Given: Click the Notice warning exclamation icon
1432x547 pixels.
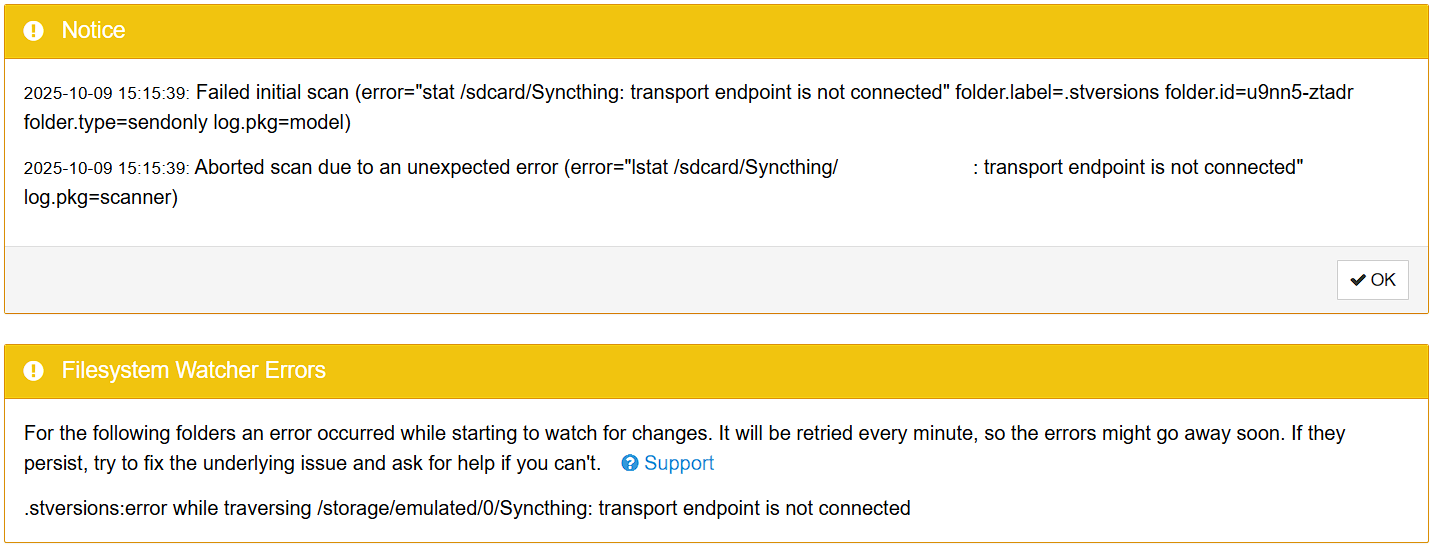Looking at the screenshot, I should pos(34,31).
